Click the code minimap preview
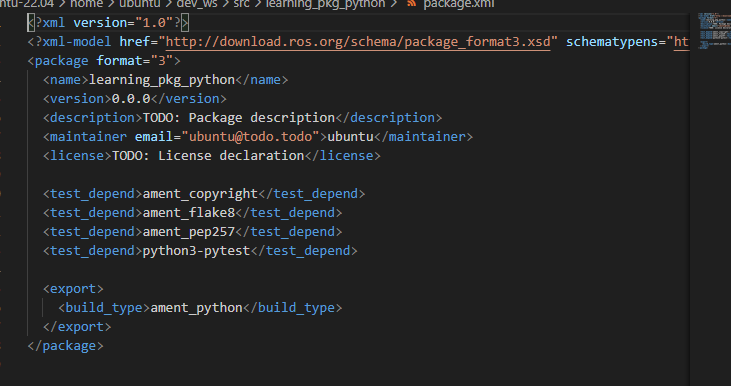The height and width of the screenshot is (386, 731). 714,31
